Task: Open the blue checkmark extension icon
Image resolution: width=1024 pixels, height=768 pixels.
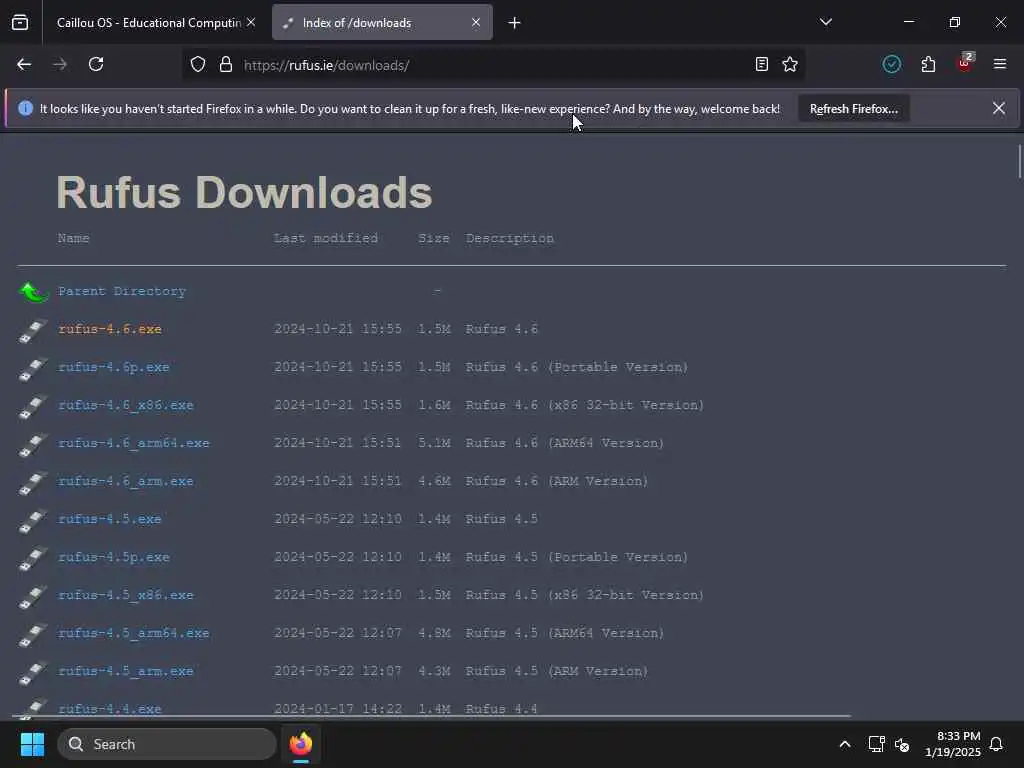Action: (x=891, y=64)
